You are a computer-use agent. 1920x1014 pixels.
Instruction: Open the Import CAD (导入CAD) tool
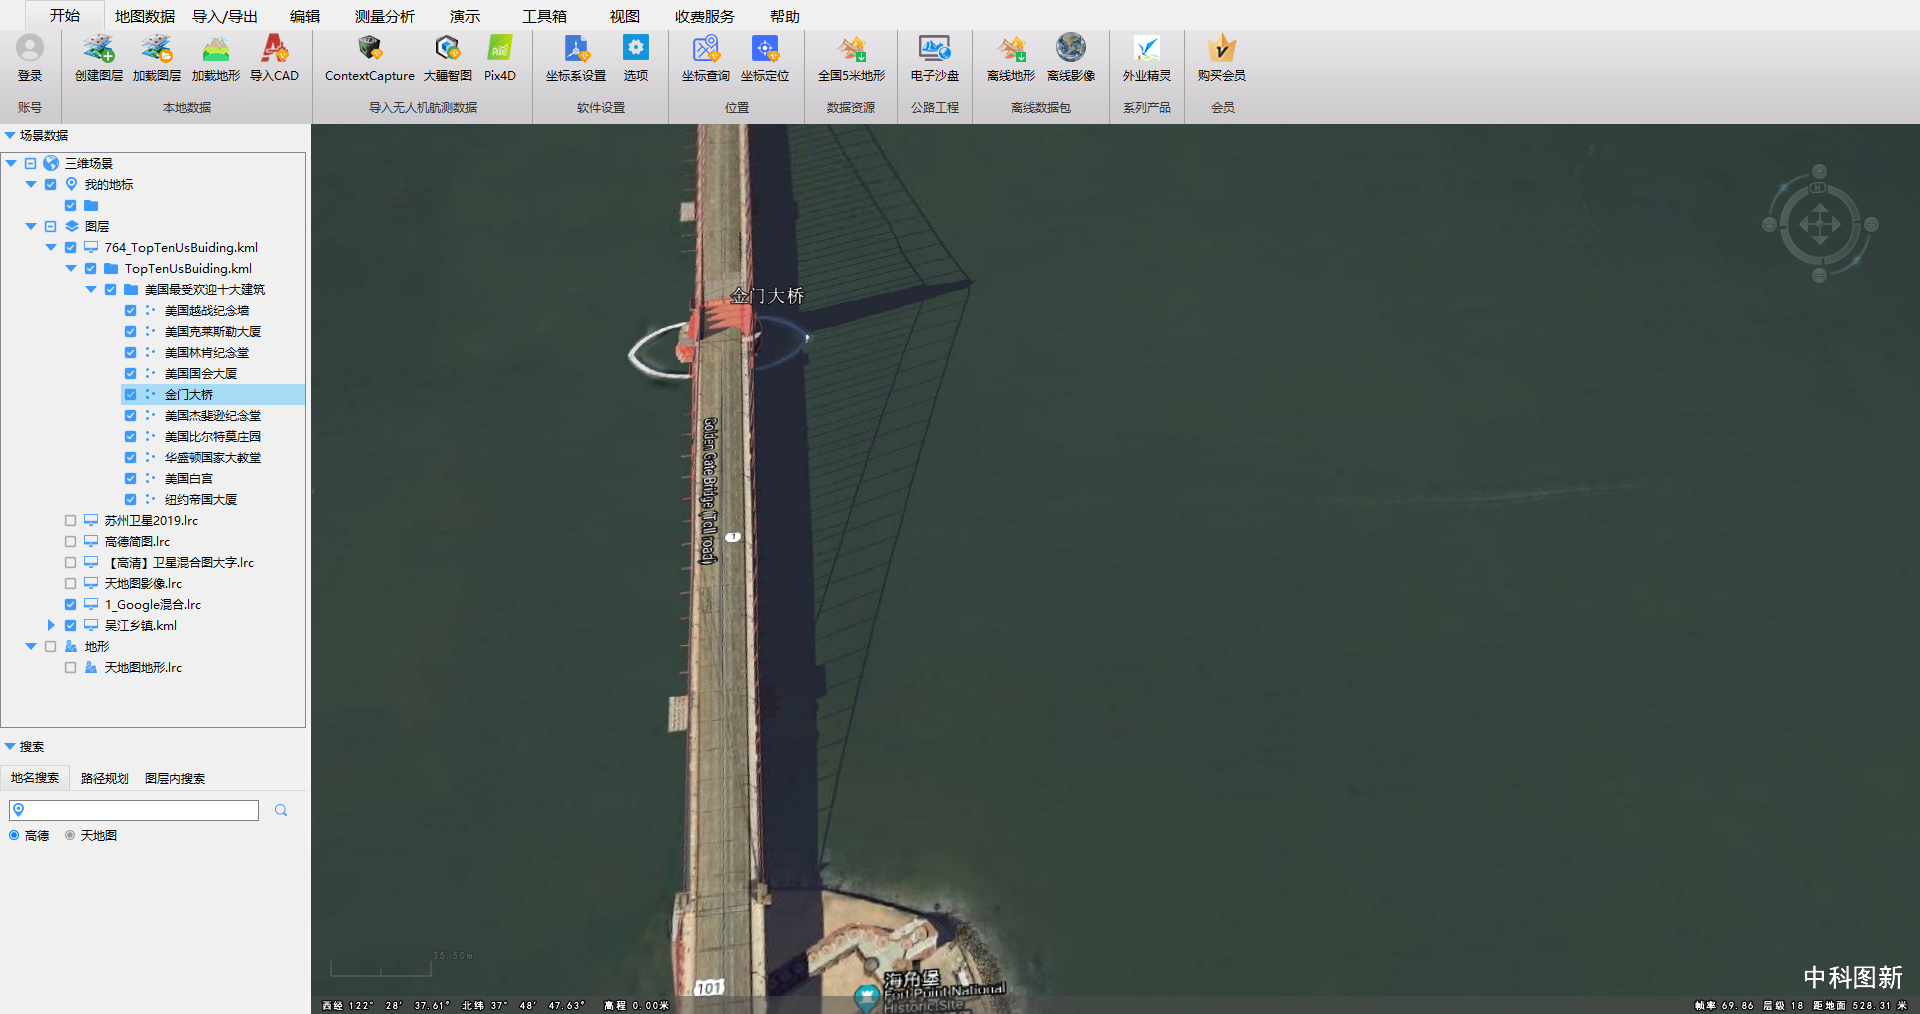coord(274,50)
